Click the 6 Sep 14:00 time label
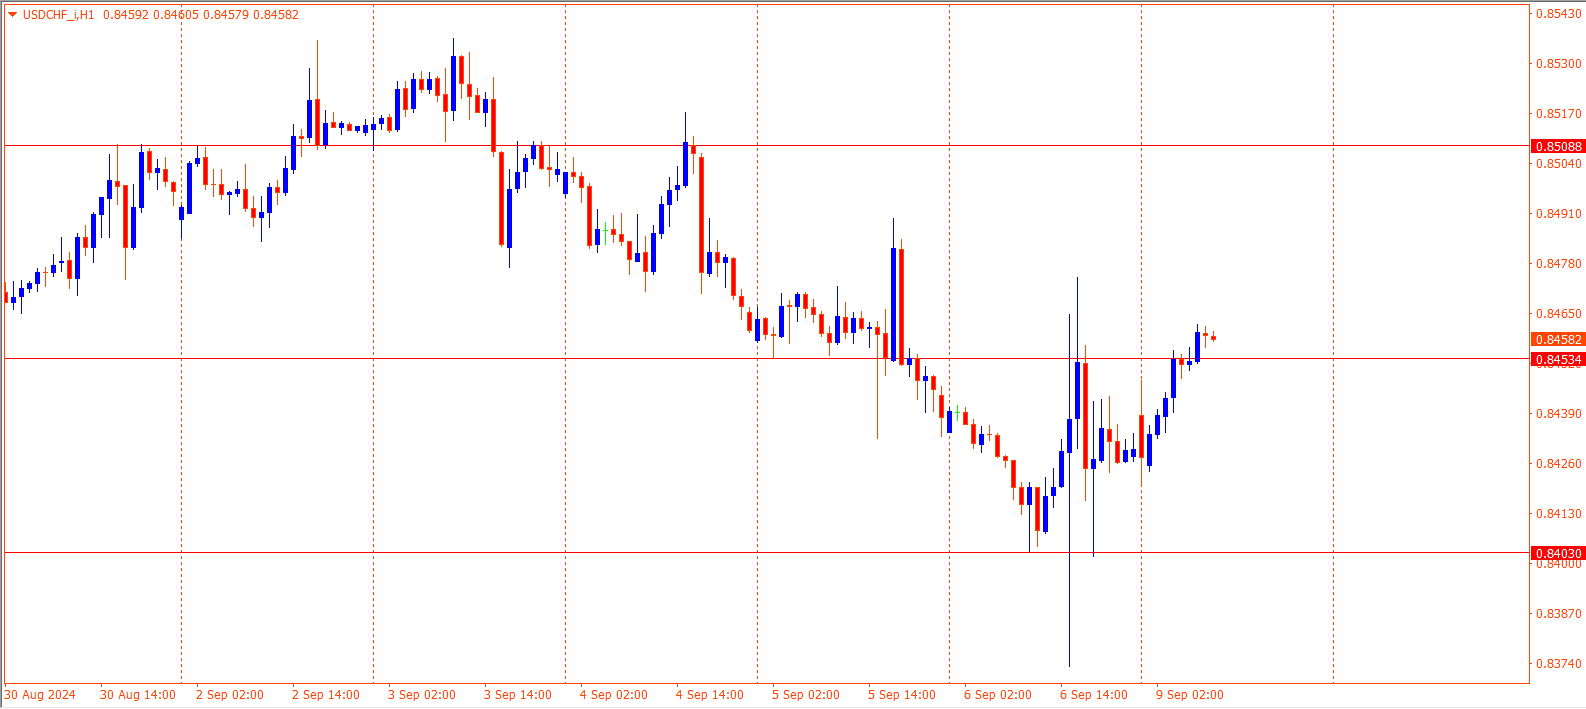The height and width of the screenshot is (709, 1586). click(1094, 695)
